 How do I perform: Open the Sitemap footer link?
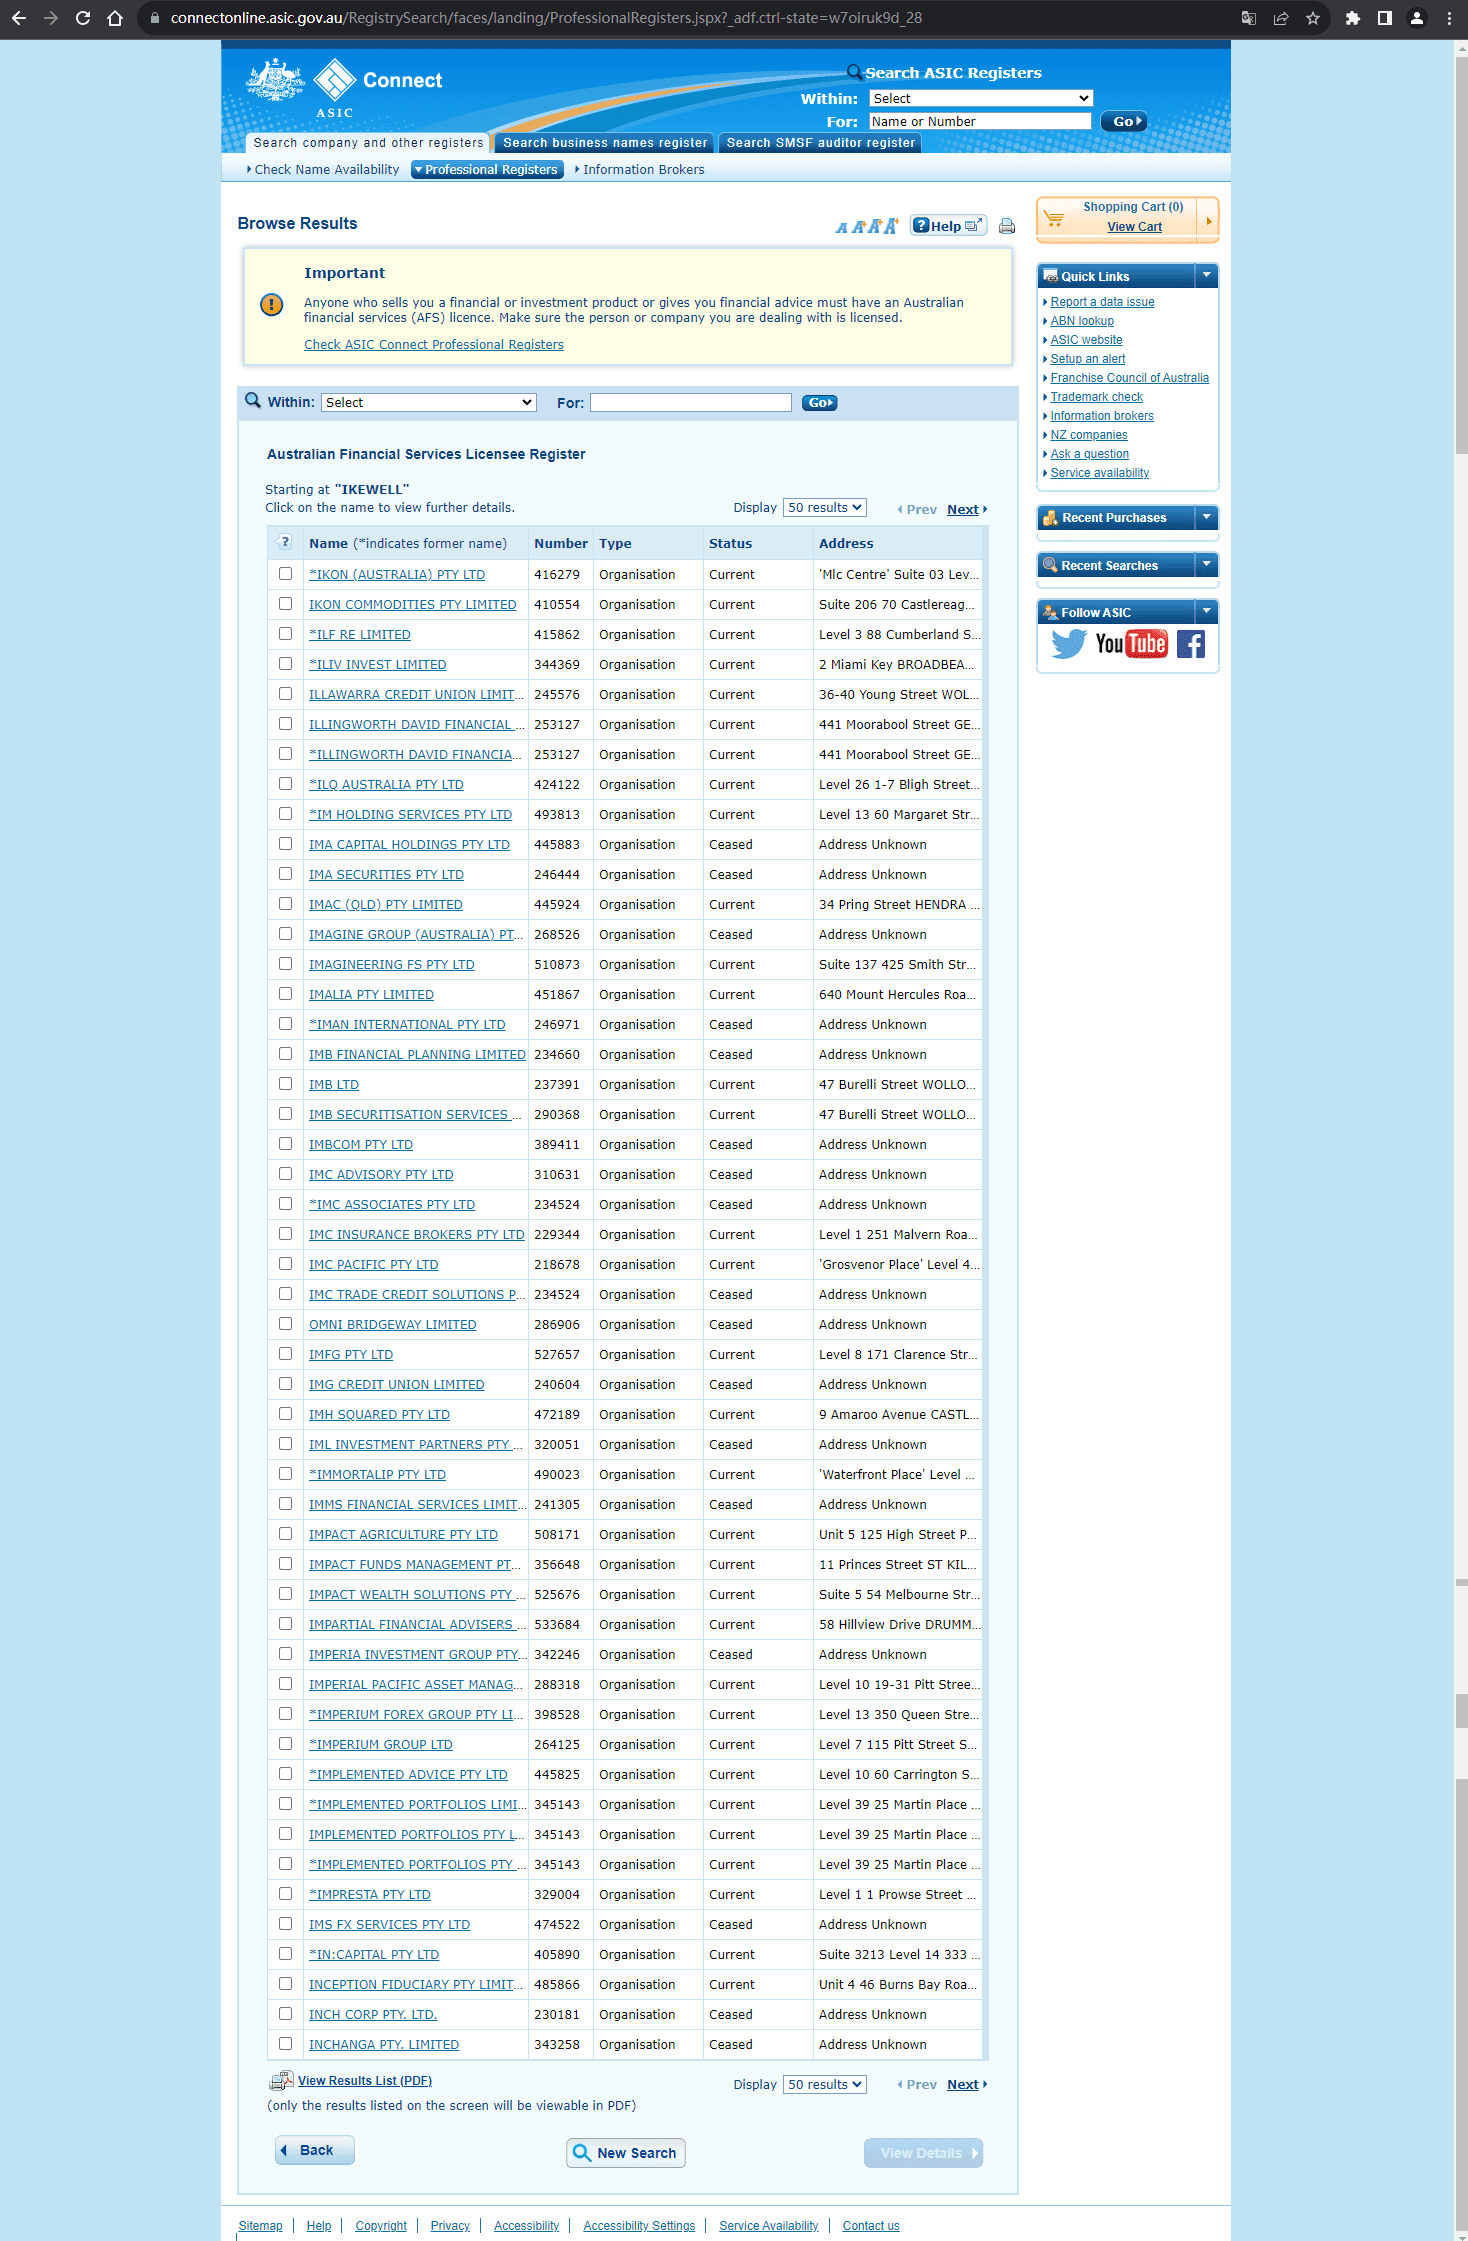pyautogui.click(x=260, y=2226)
